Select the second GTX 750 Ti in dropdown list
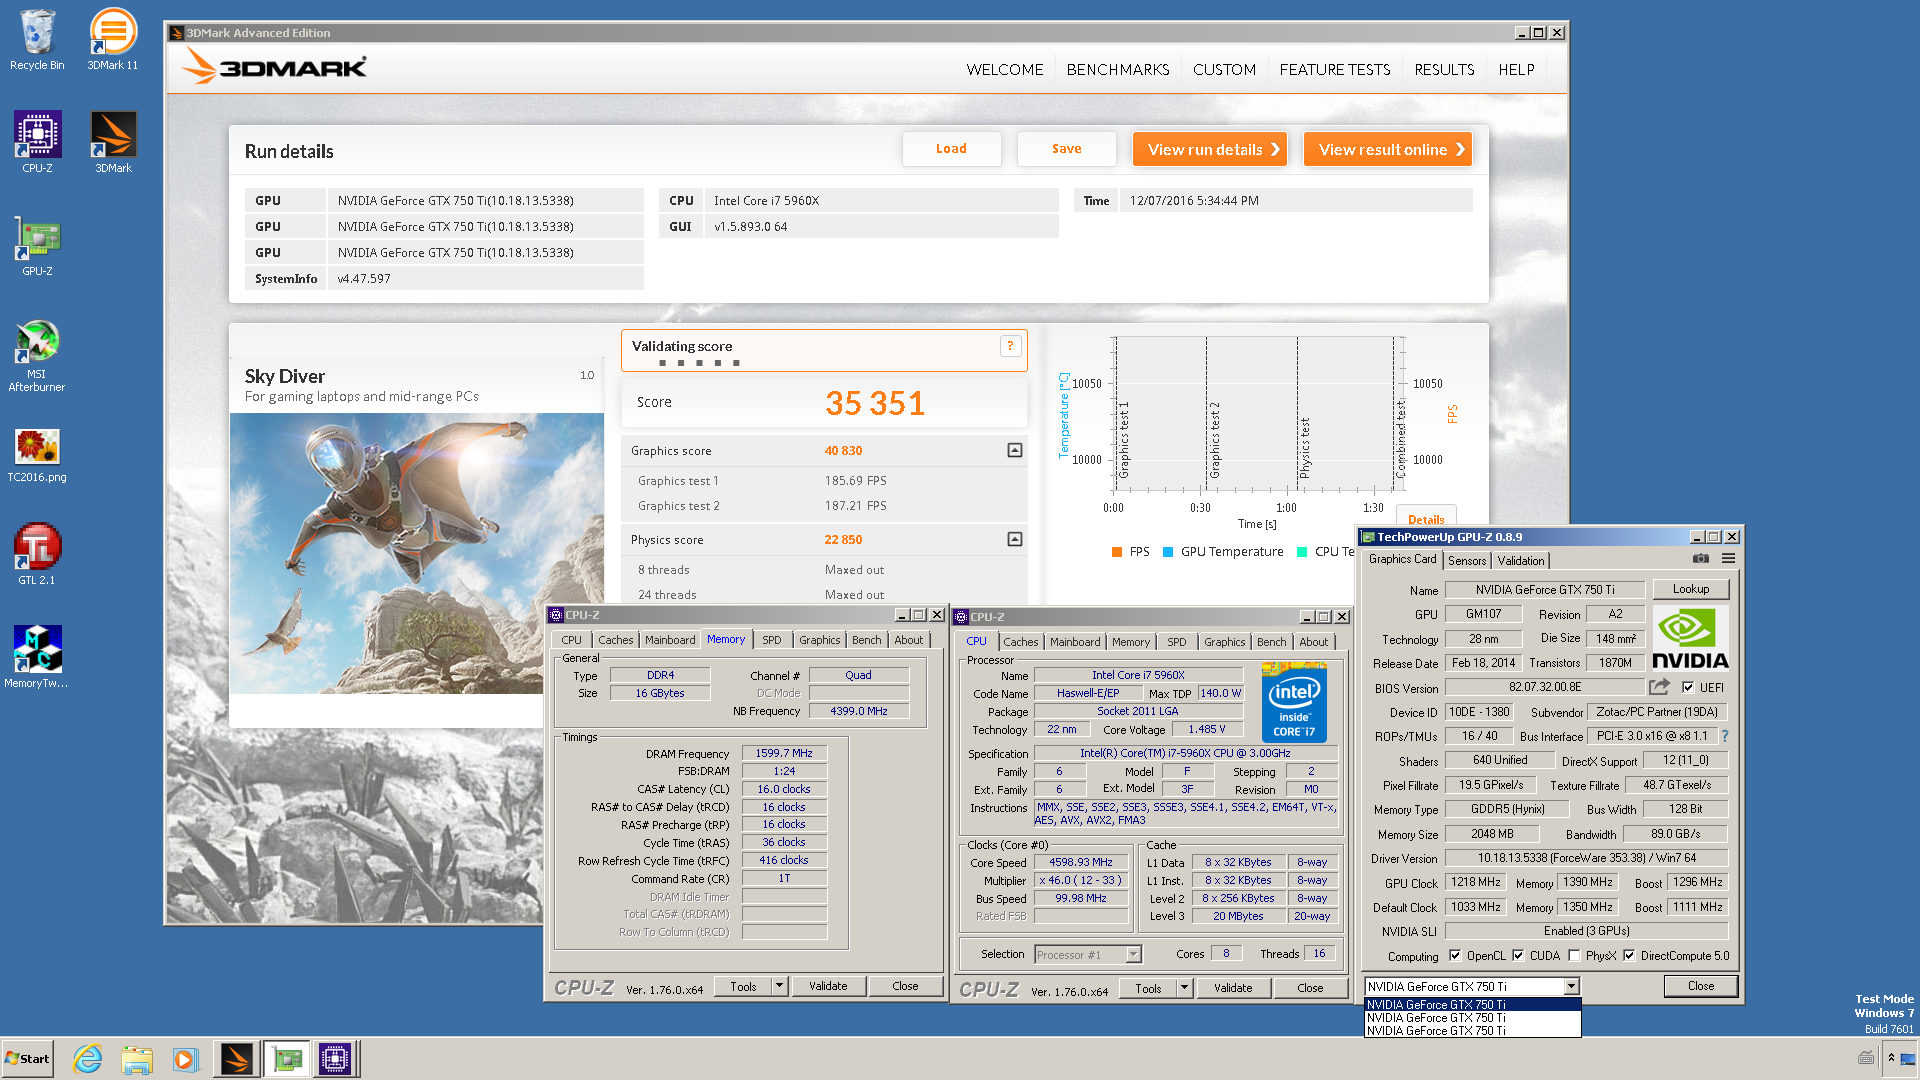This screenshot has width=1920, height=1080. (1472, 1018)
